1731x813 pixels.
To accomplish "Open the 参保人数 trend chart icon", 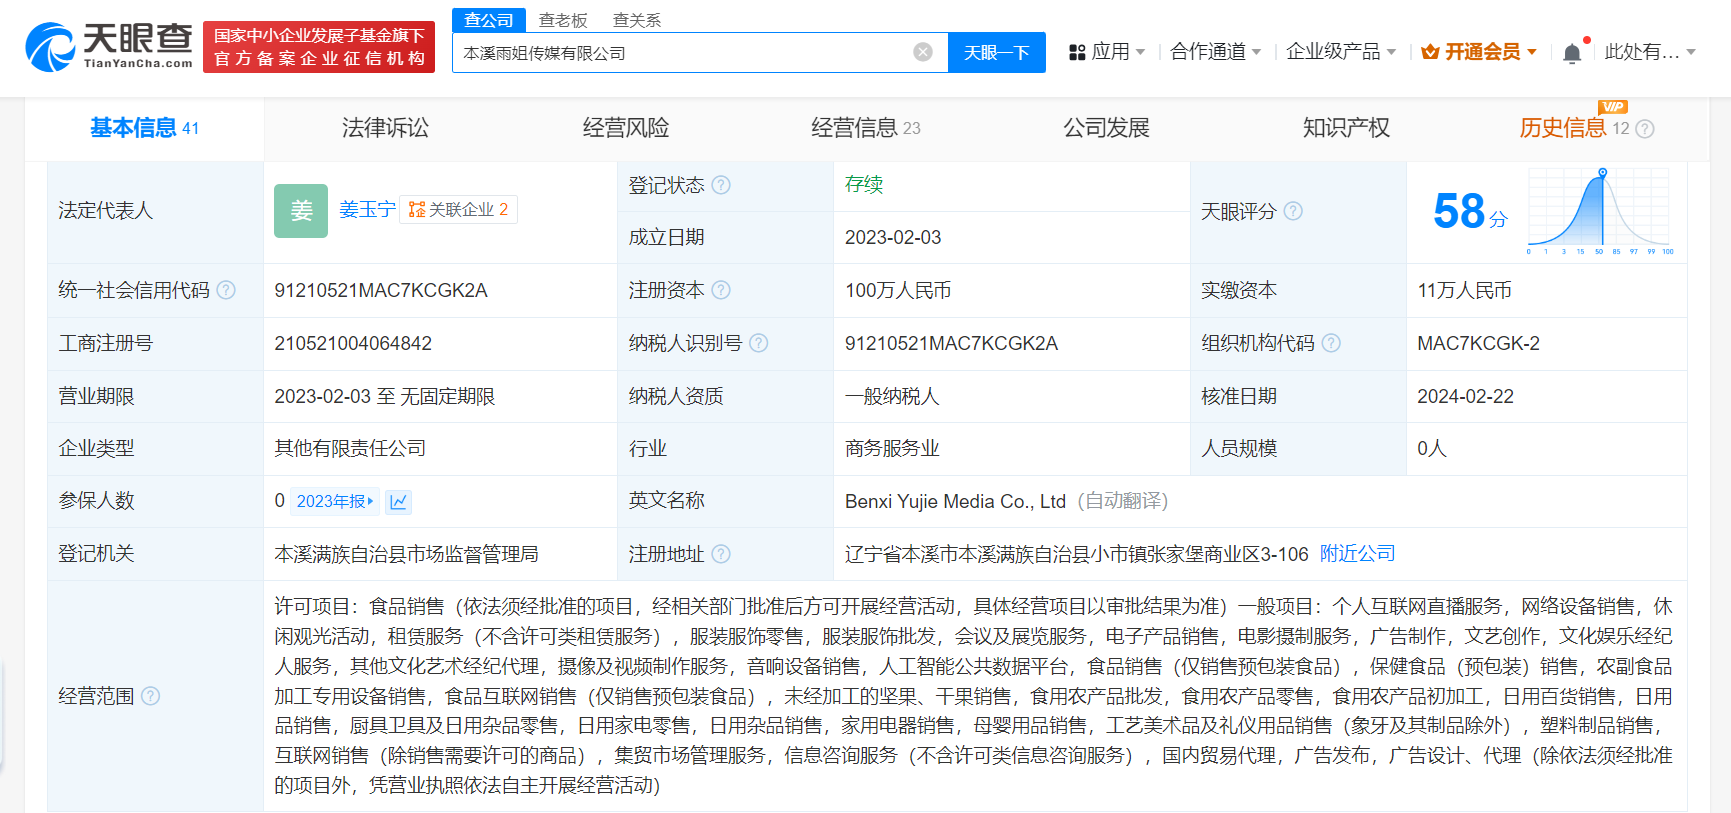I will [398, 501].
